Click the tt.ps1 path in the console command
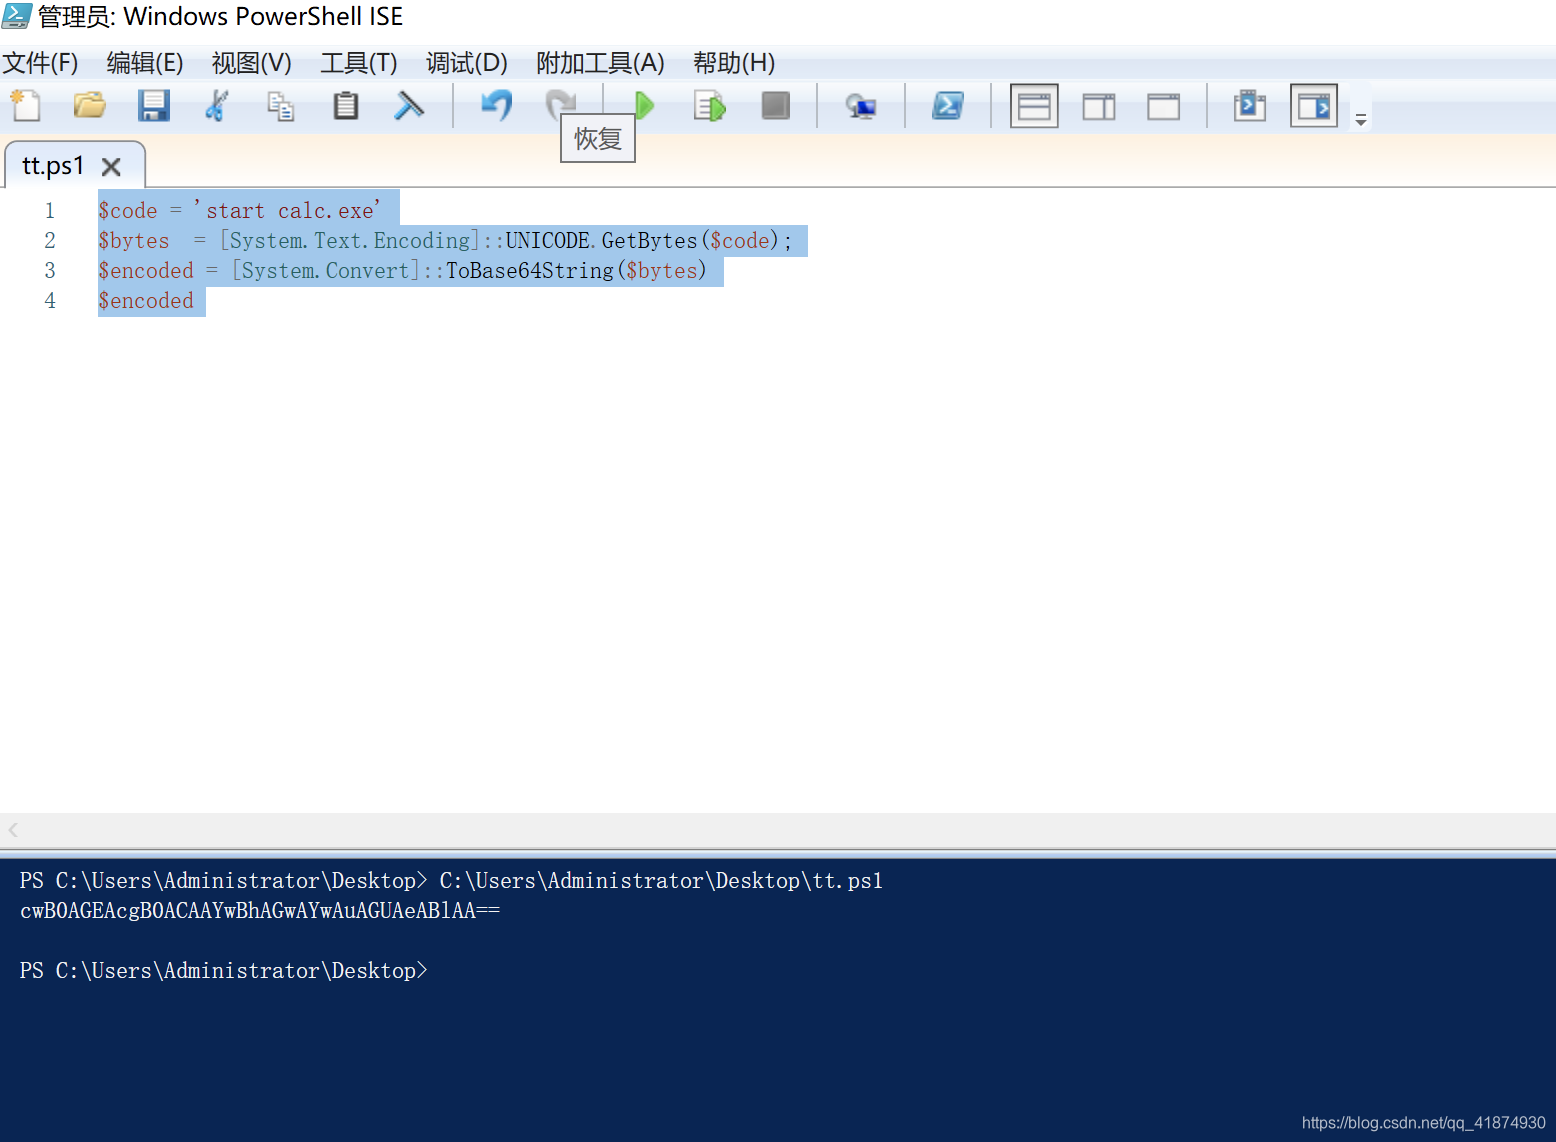The height and width of the screenshot is (1142, 1556). 661,881
